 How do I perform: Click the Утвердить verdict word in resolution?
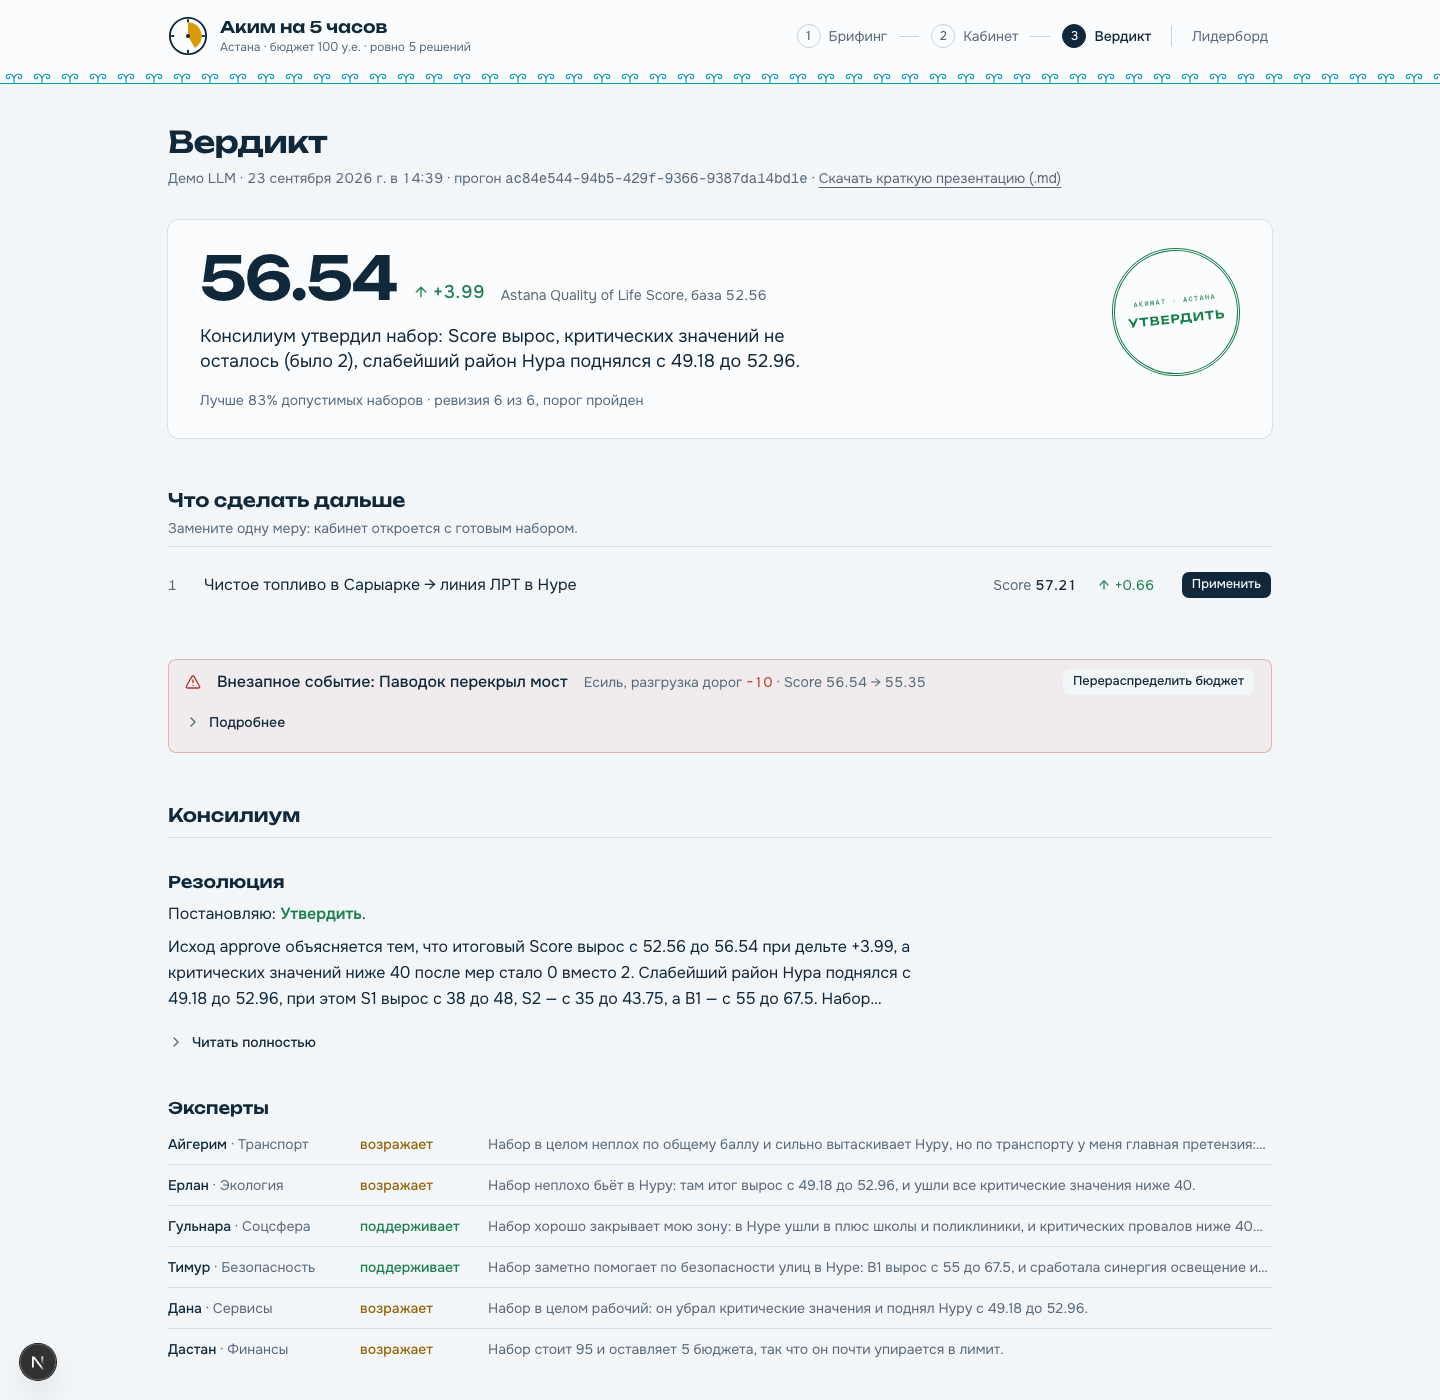coord(321,913)
